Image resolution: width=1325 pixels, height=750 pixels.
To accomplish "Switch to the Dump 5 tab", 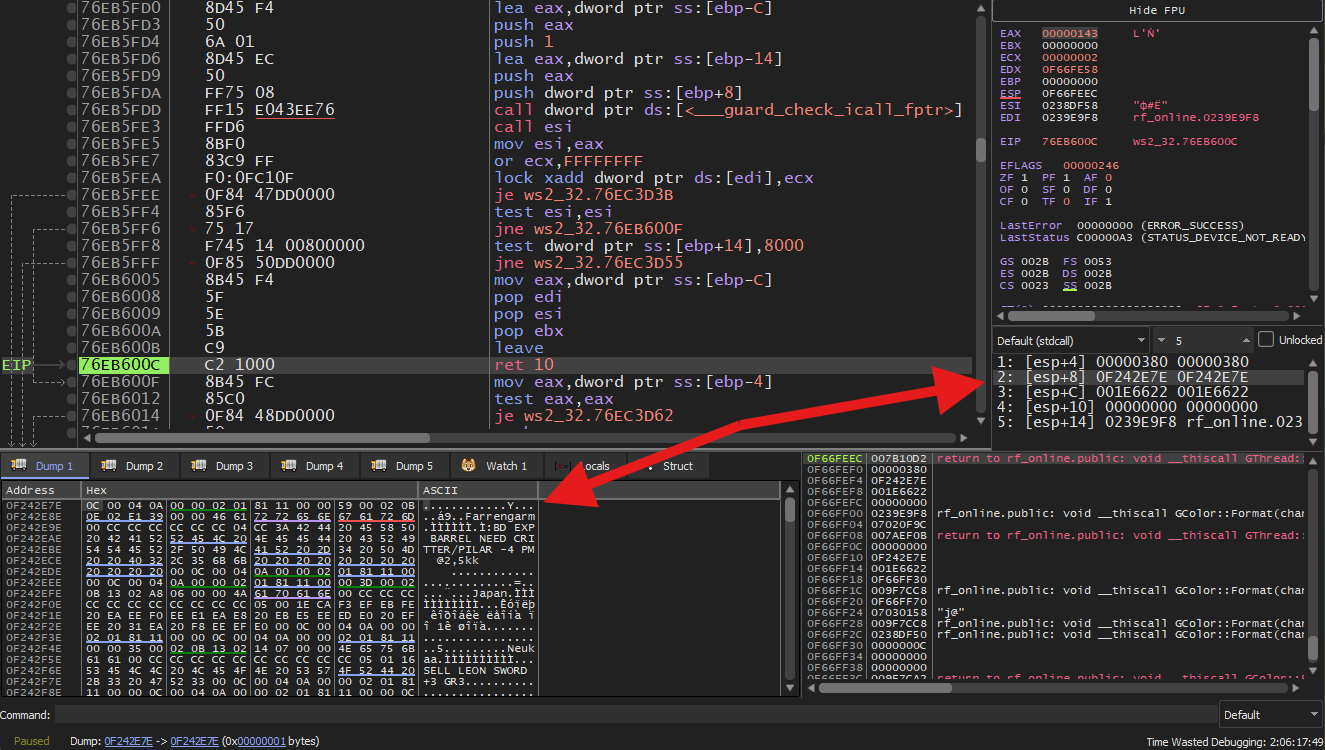I will coord(407,466).
